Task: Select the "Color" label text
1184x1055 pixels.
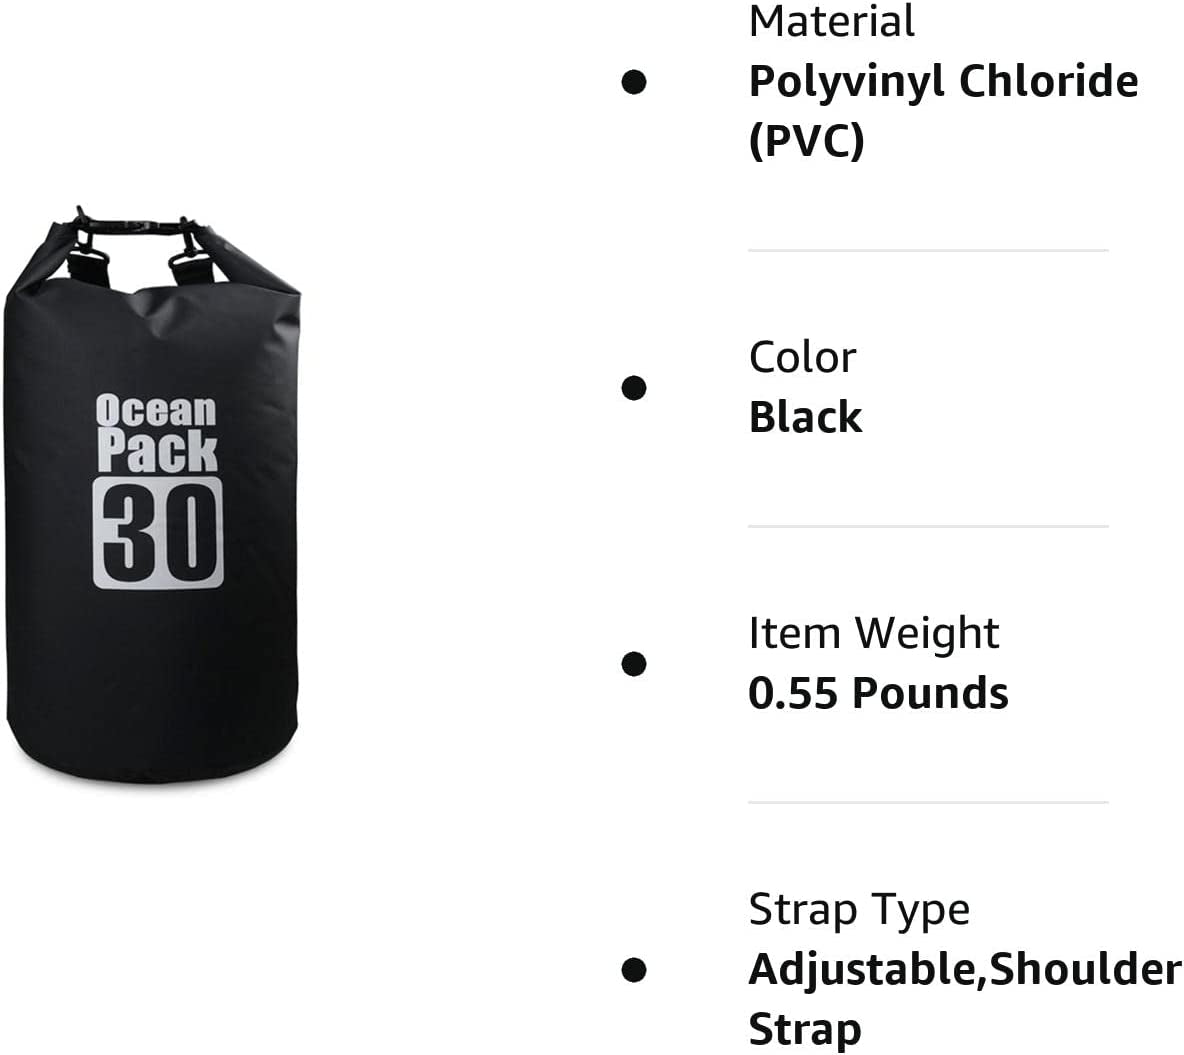Action: pyautogui.click(x=802, y=357)
